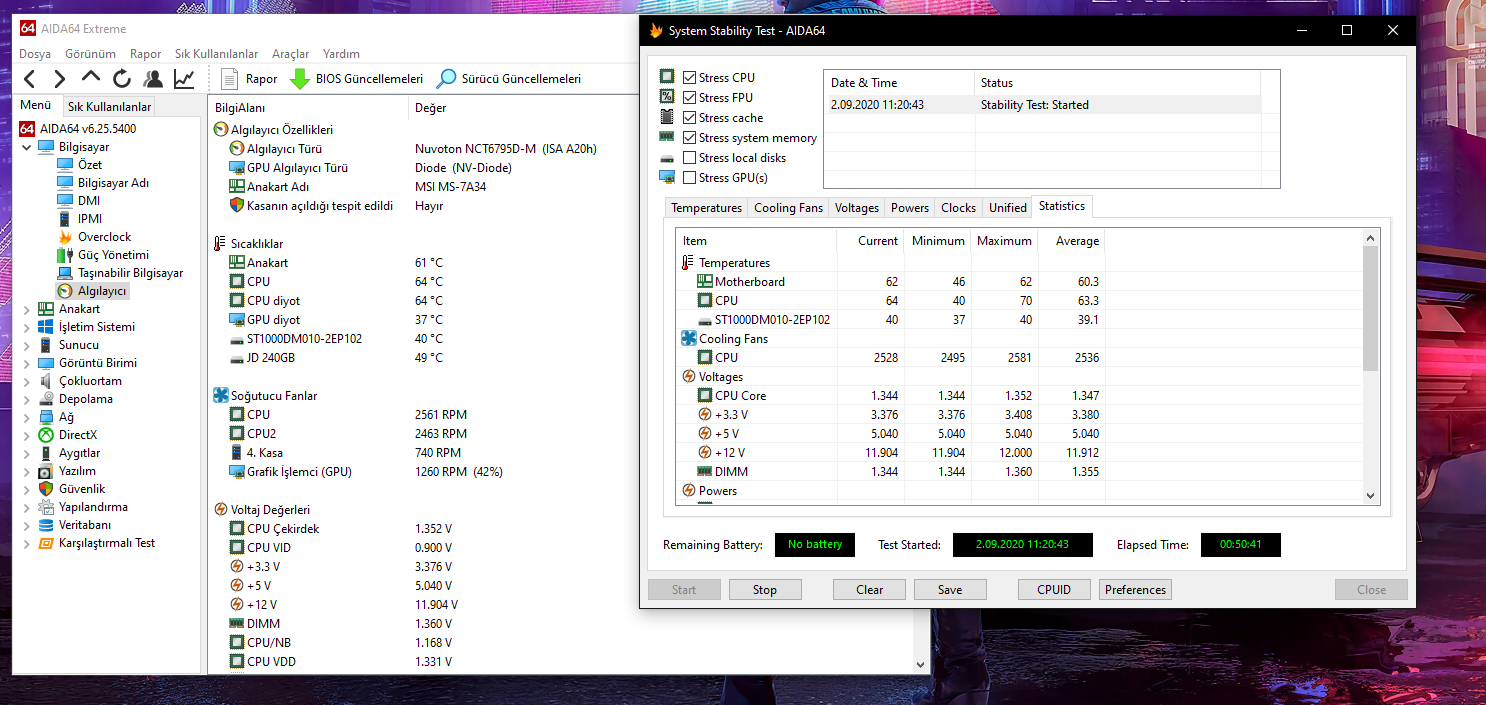This screenshot has width=1486, height=705.
Task: Switch to Sık Kullanılanlar sidebar tab
Action: point(109,107)
